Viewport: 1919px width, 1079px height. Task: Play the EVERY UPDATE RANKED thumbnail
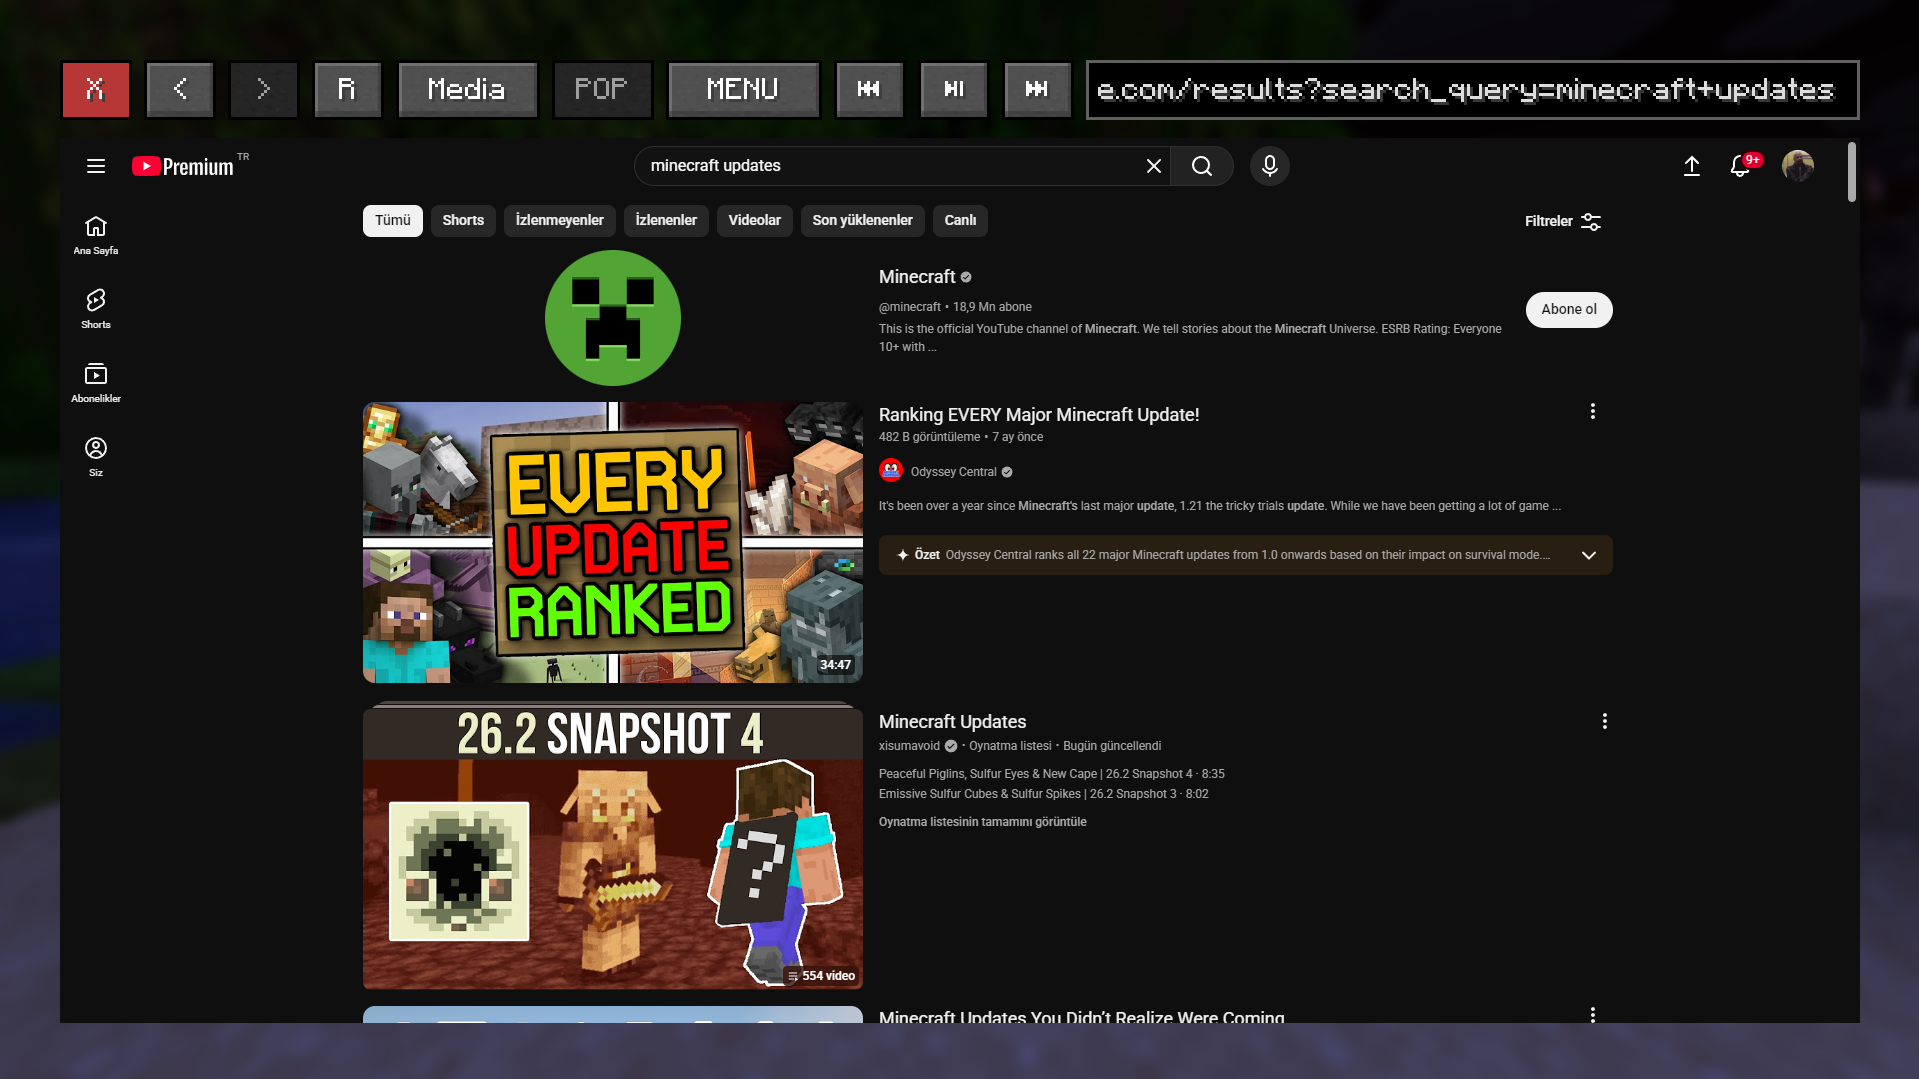tap(613, 543)
